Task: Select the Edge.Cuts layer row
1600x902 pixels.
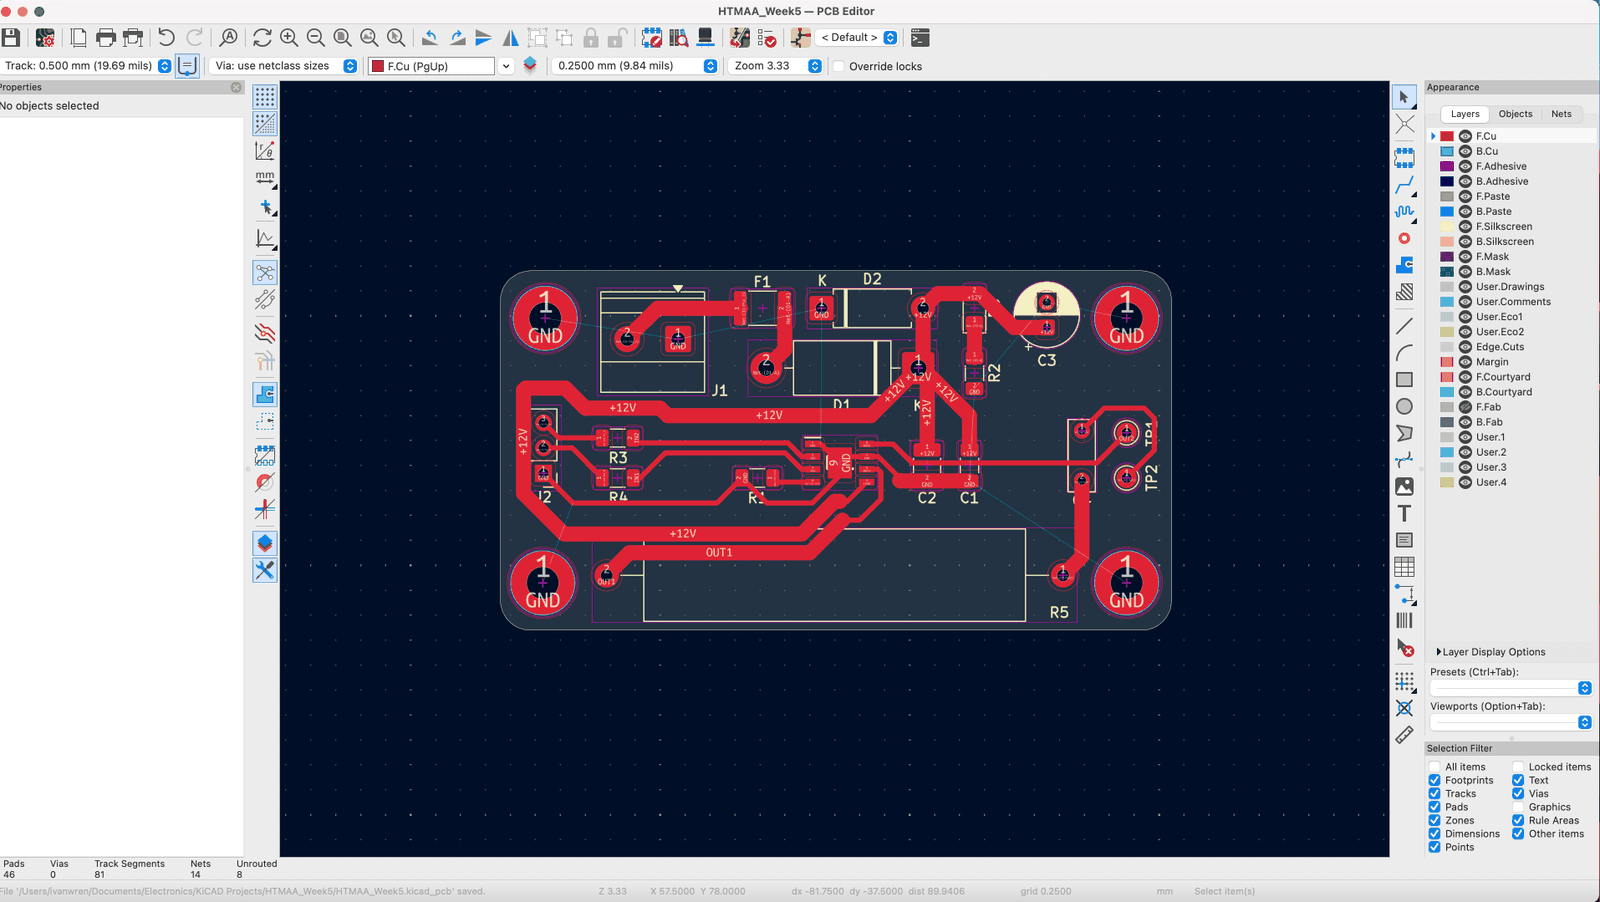Action: click(x=1510, y=347)
